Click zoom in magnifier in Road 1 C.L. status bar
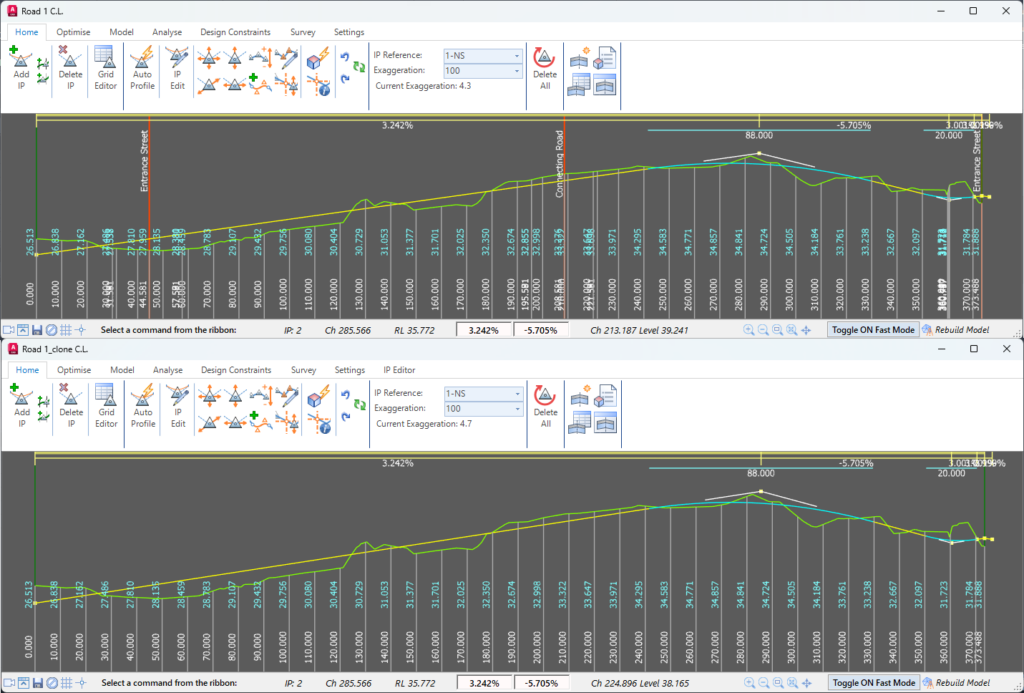The height and width of the screenshot is (693, 1024). pyautogui.click(x=748, y=330)
